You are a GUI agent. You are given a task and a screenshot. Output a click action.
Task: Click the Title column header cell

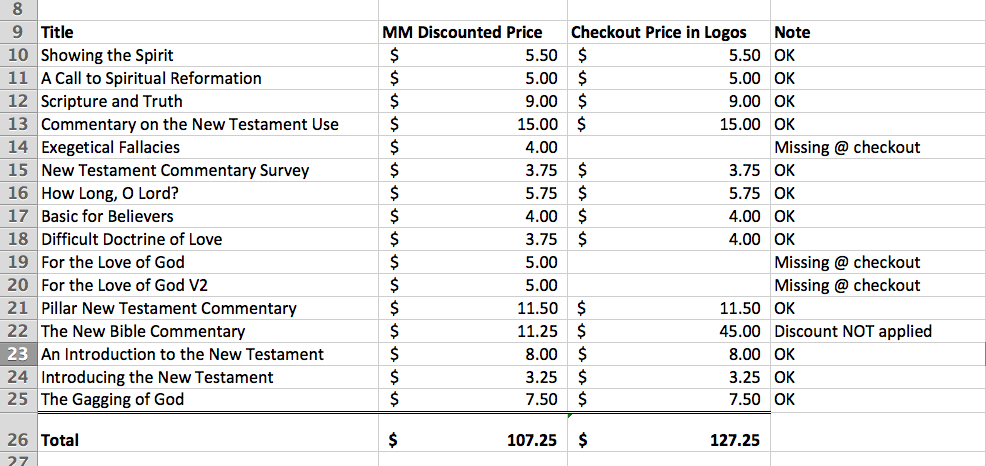point(208,32)
